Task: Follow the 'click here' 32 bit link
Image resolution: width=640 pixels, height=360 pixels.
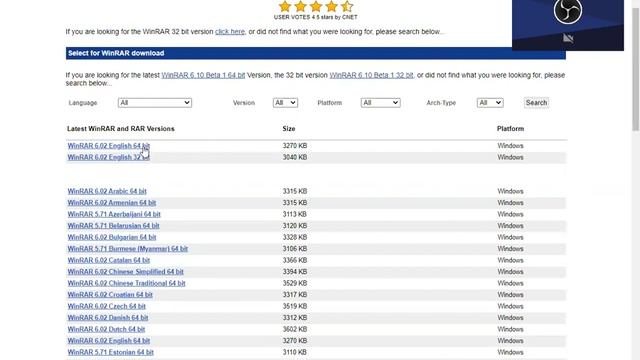Action: 230,32
